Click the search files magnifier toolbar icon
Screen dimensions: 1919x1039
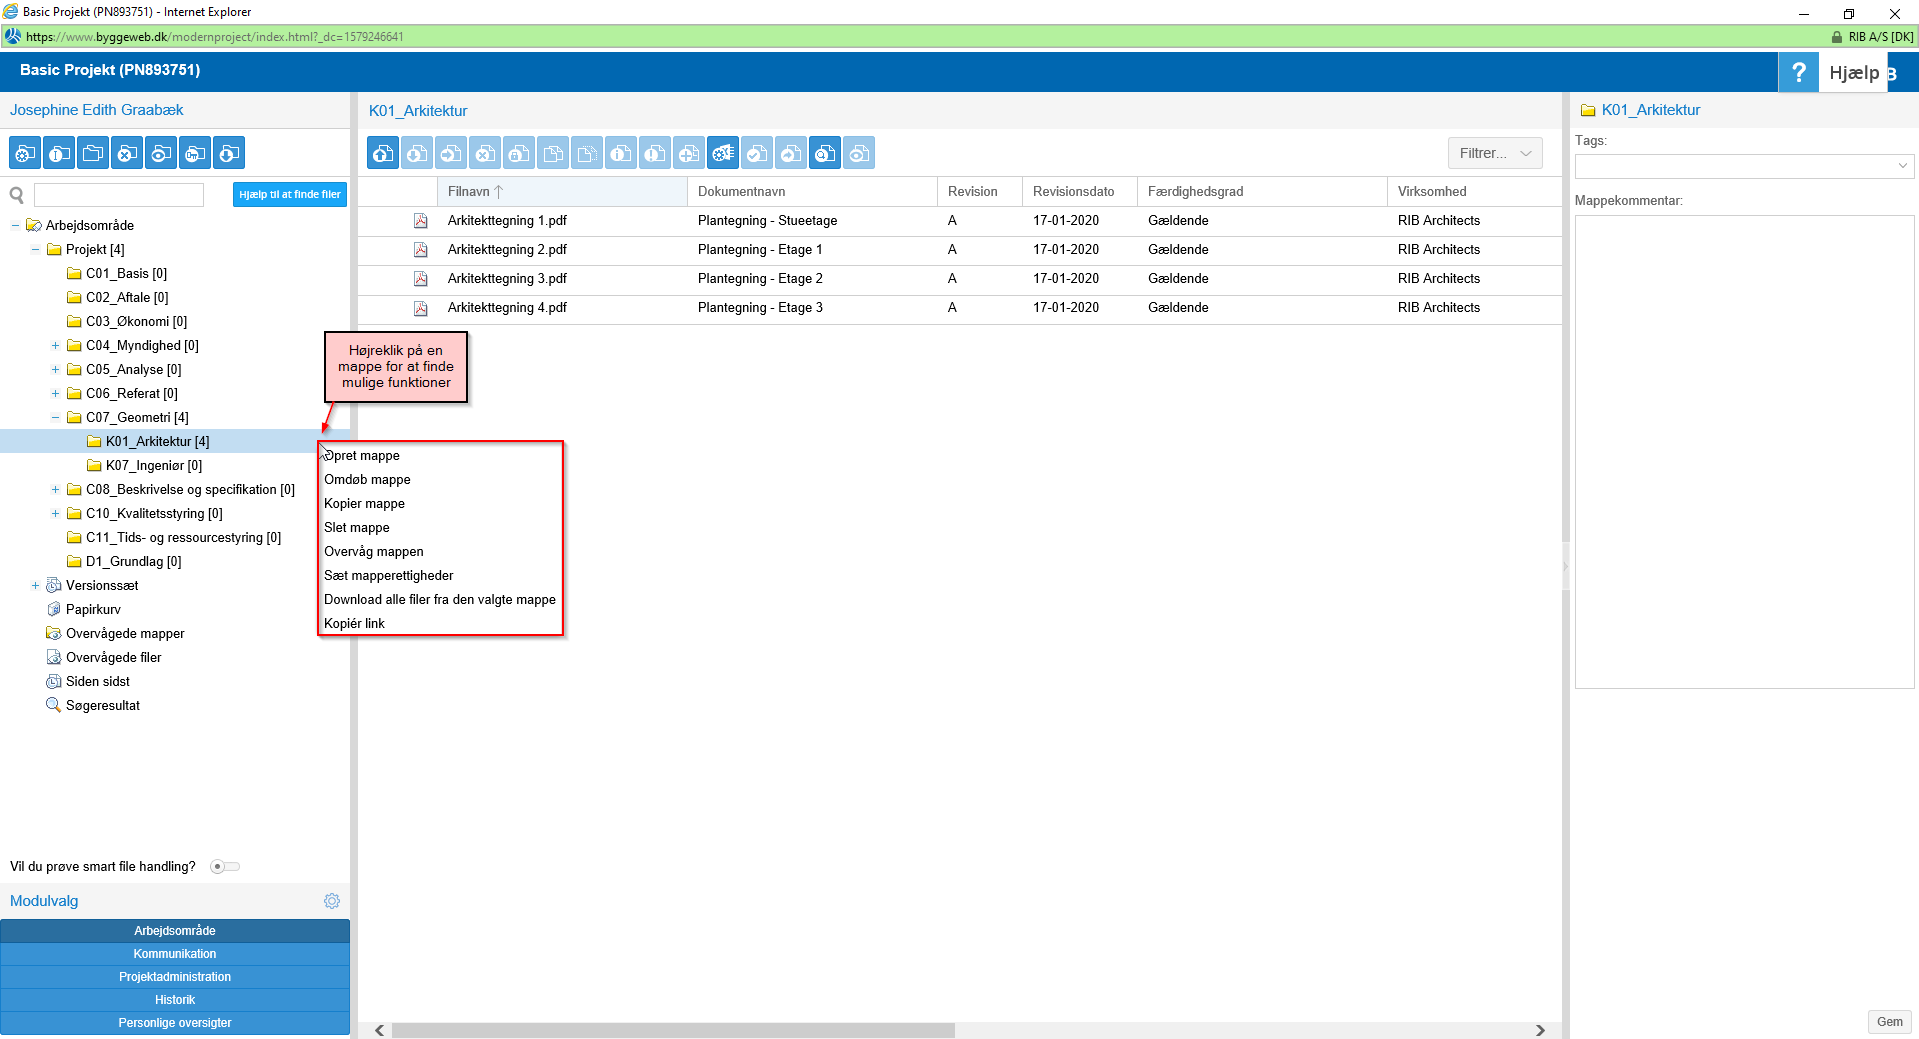pos(825,153)
